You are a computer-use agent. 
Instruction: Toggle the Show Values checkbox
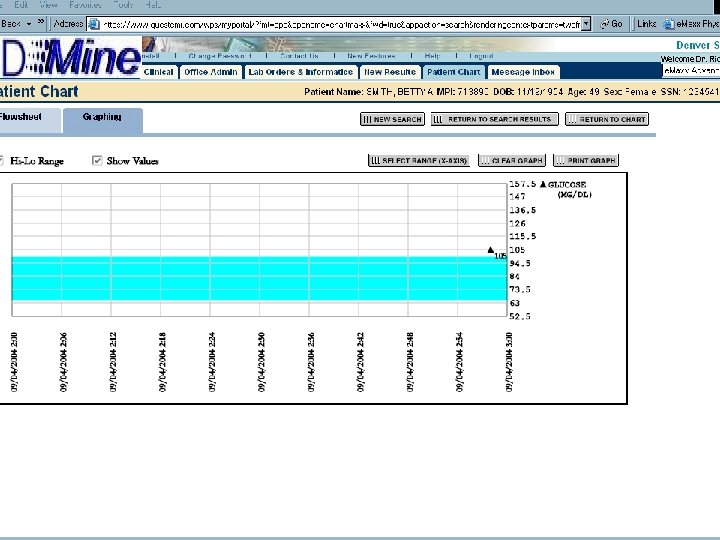click(96, 161)
